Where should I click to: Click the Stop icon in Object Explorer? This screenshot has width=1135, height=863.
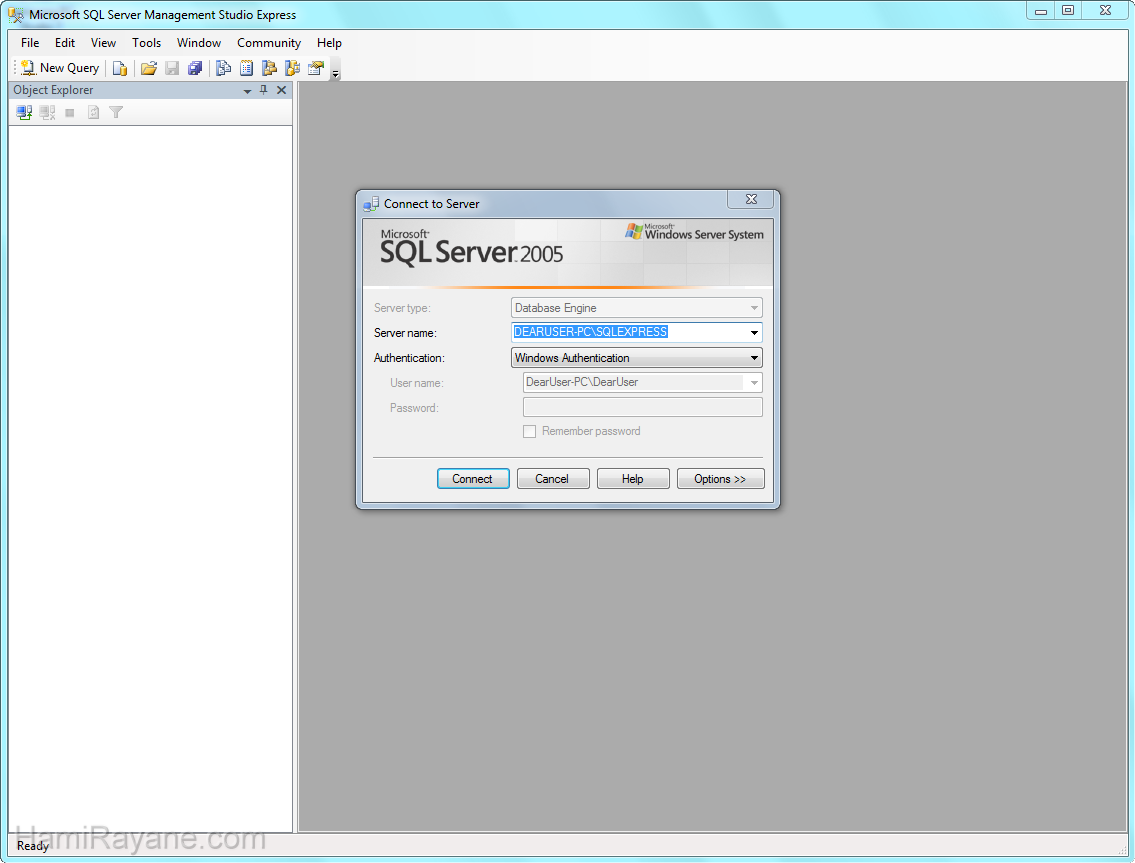pos(69,112)
